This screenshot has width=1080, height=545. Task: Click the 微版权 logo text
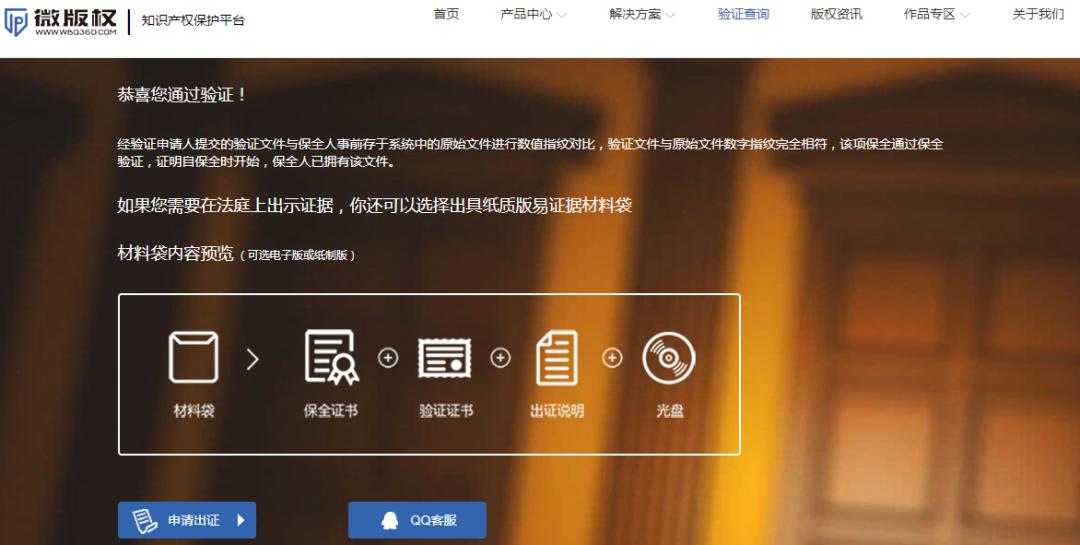click(75, 18)
